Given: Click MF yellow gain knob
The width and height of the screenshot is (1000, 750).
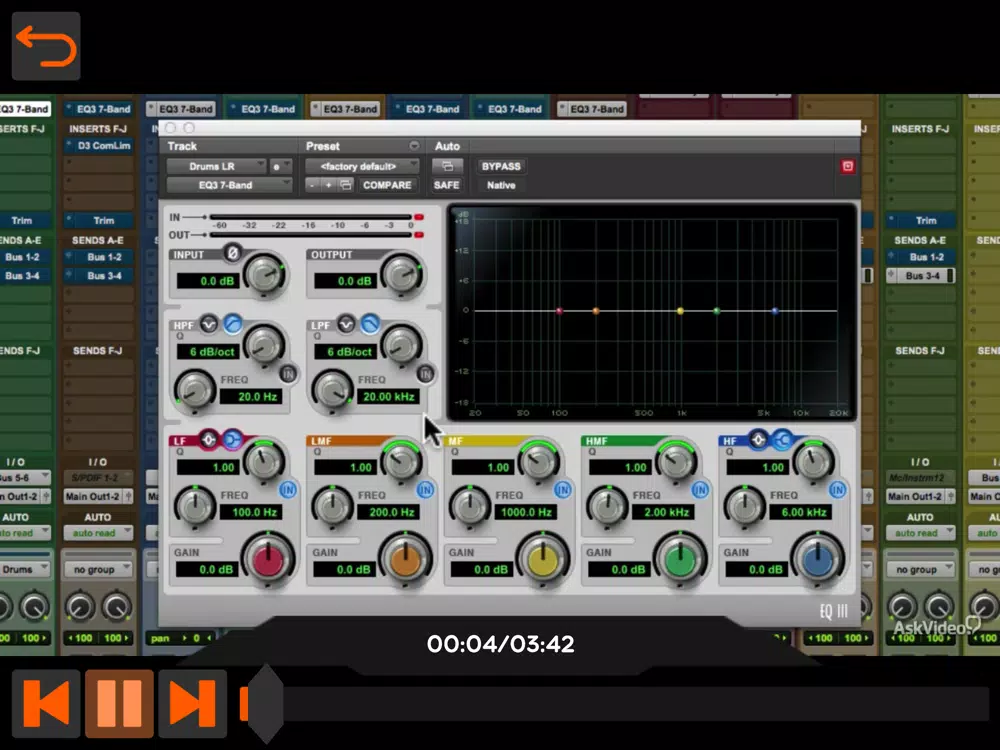Looking at the screenshot, I should pos(543,560).
